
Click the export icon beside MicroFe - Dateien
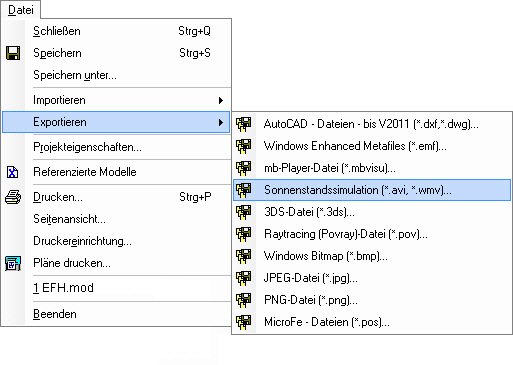(x=244, y=322)
